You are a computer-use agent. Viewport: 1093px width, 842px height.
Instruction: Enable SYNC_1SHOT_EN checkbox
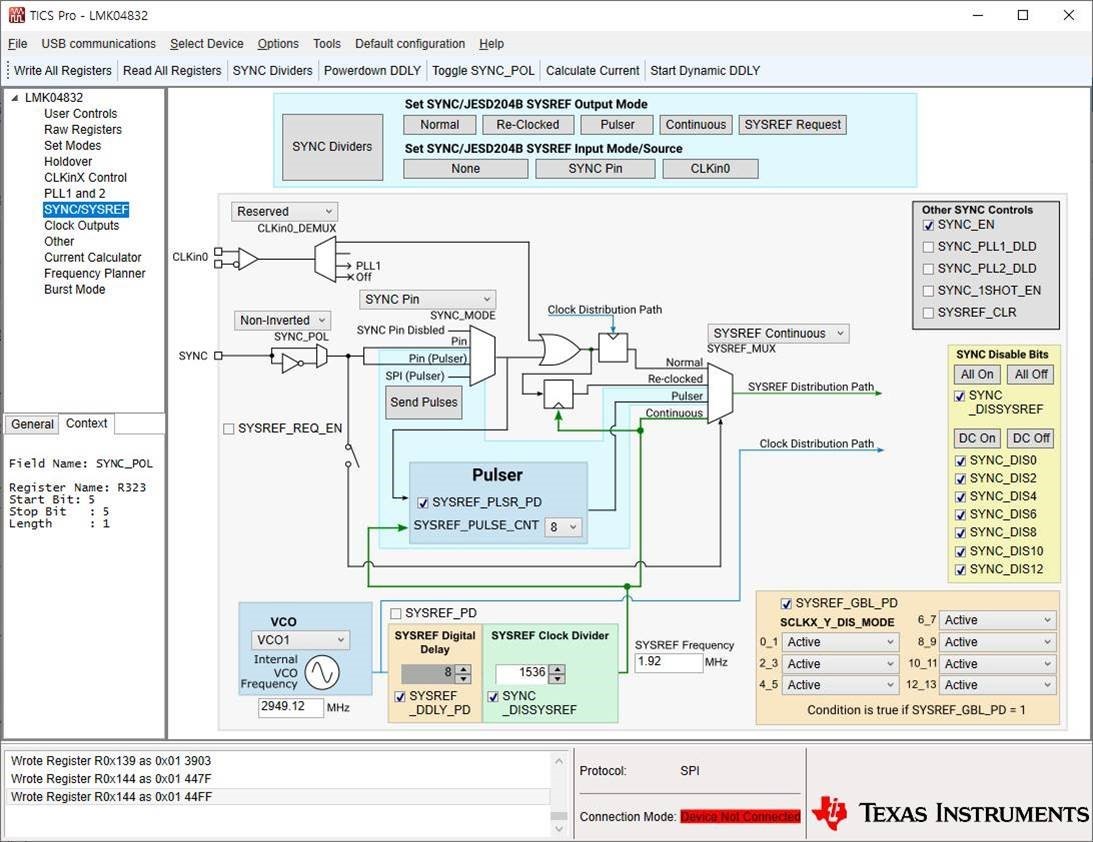click(x=928, y=291)
